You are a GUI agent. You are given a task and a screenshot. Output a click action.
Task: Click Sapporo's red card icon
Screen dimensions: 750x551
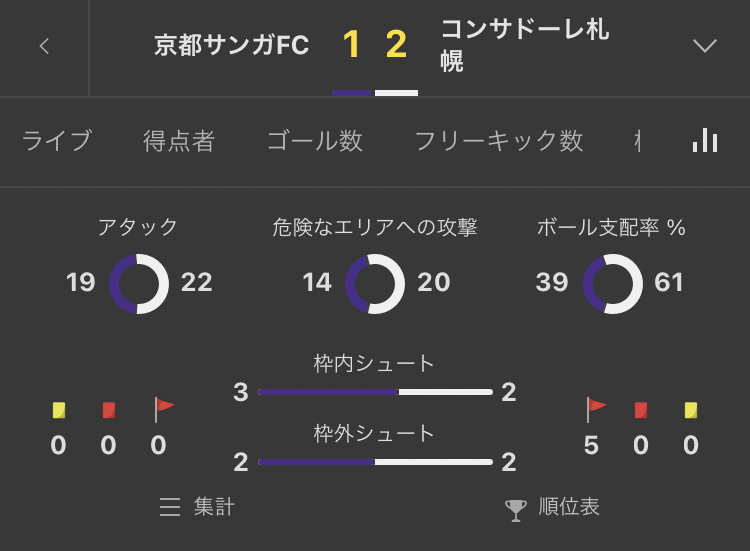(641, 410)
